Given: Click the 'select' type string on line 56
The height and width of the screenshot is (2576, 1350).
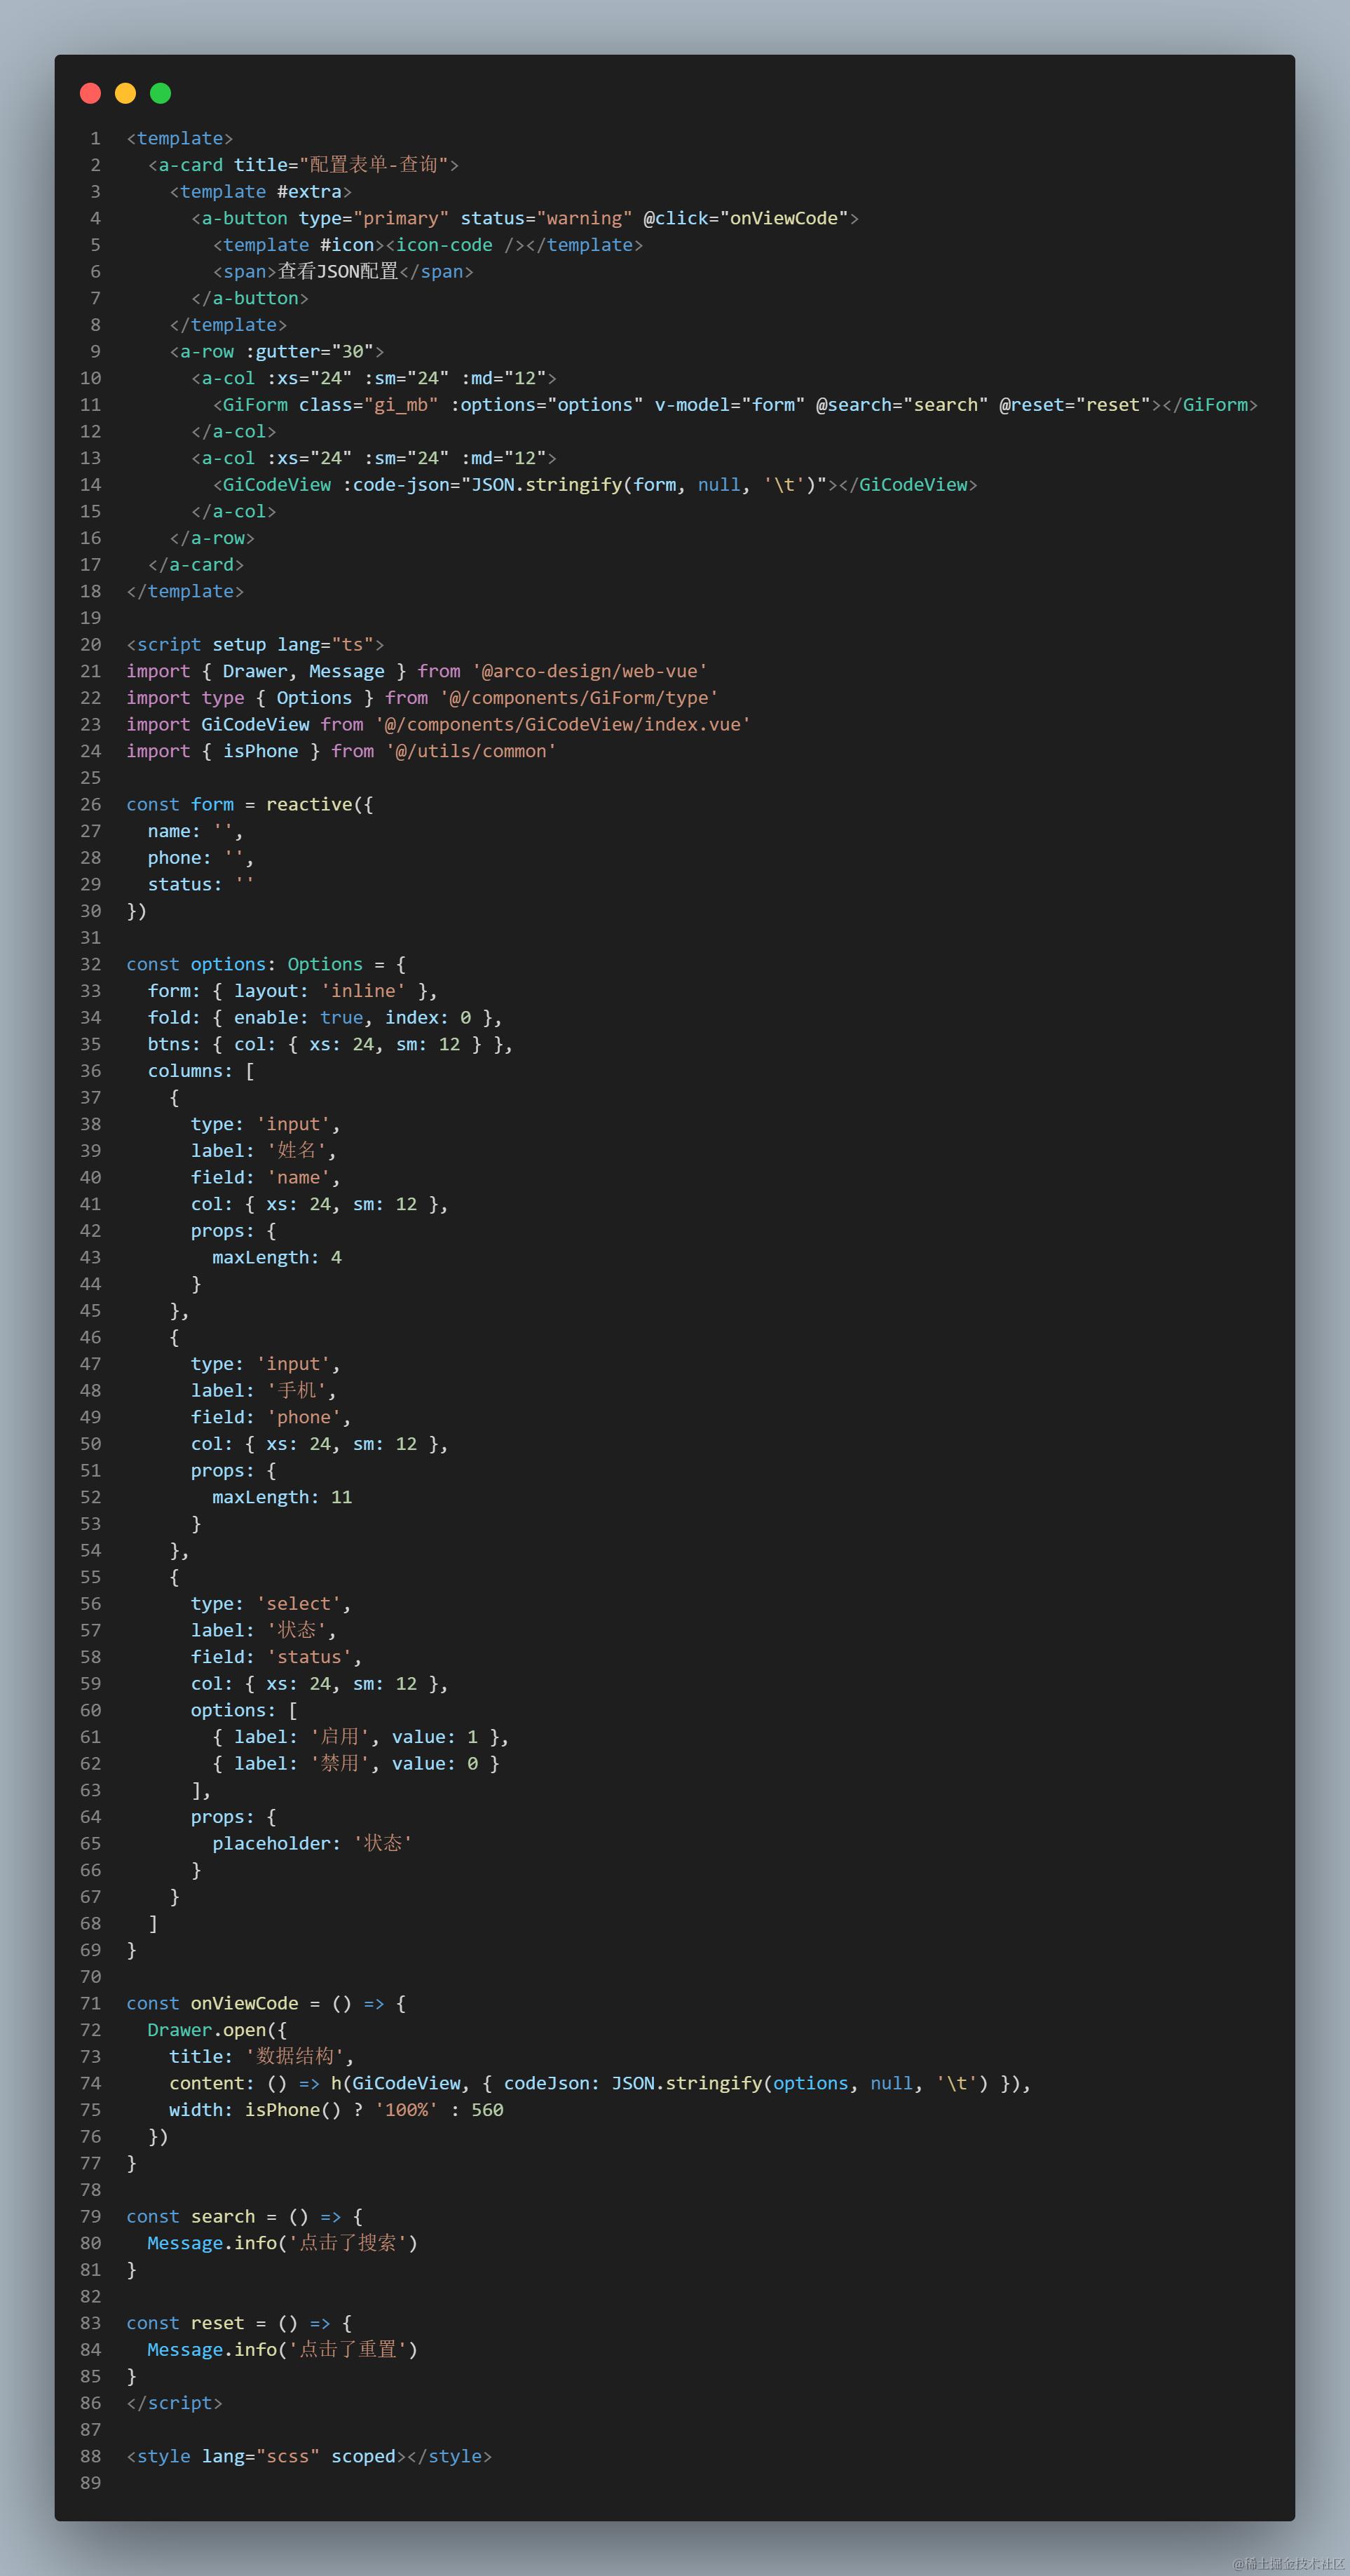Looking at the screenshot, I should pyautogui.click(x=298, y=1604).
